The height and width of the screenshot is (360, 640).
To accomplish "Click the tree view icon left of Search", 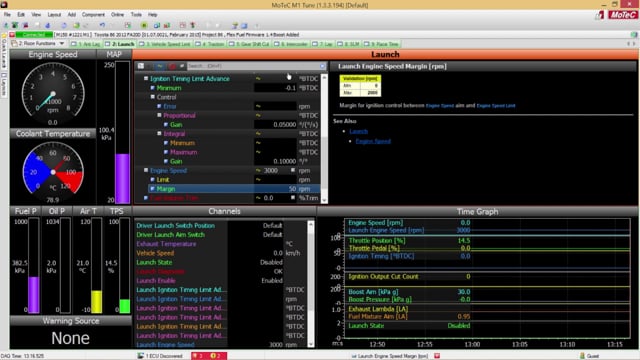I will click(141, 66).
